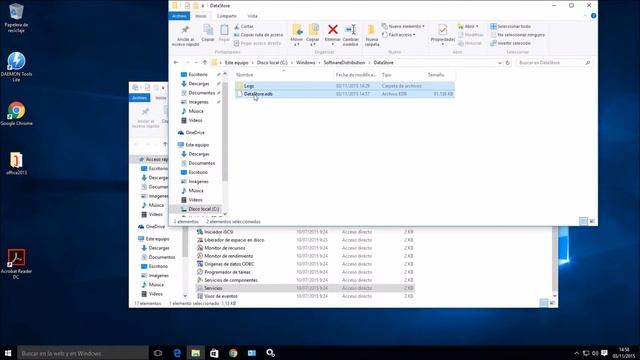
Task: Click Windows in the breadcrumb path
Action: [x=305, y=63]
